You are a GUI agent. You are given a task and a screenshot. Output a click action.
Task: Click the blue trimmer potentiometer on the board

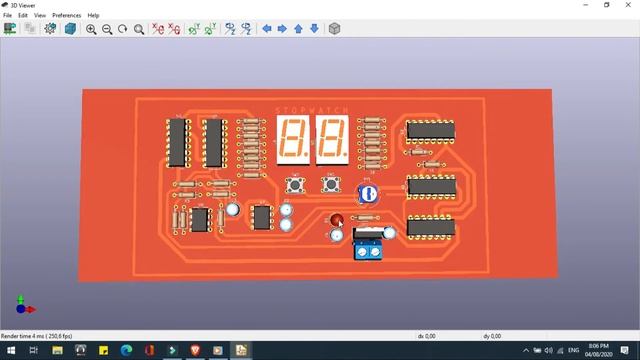coord(368,194)
